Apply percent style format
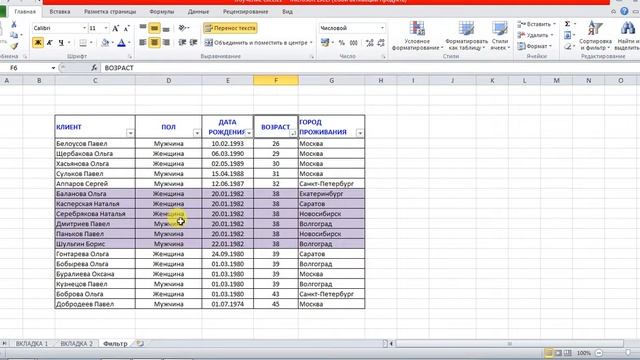 [342, 42]
